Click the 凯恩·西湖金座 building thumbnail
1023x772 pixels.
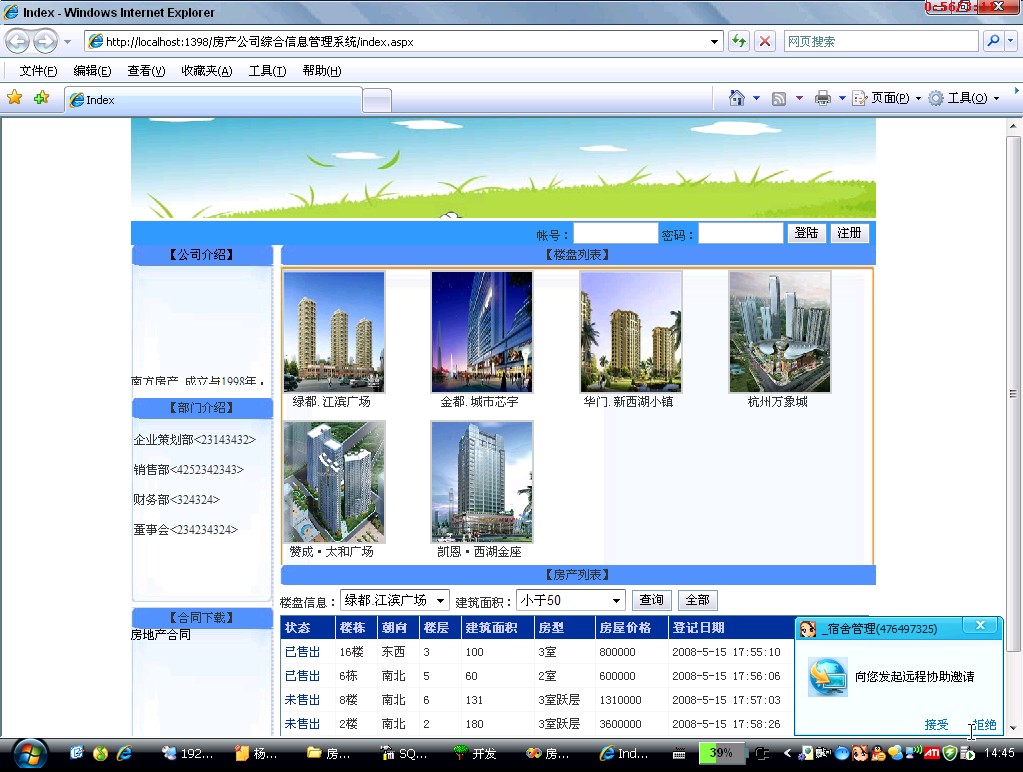[x=482, y=482]
